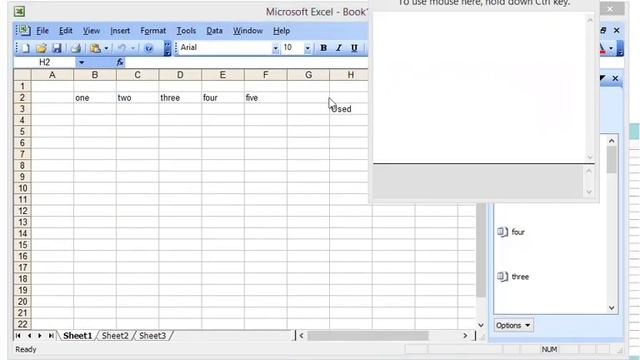This screenshot has height=360, width=640.
Task: Go to previous sheet tab arrow
Action: pyautogui.click(x=29, y=336)
